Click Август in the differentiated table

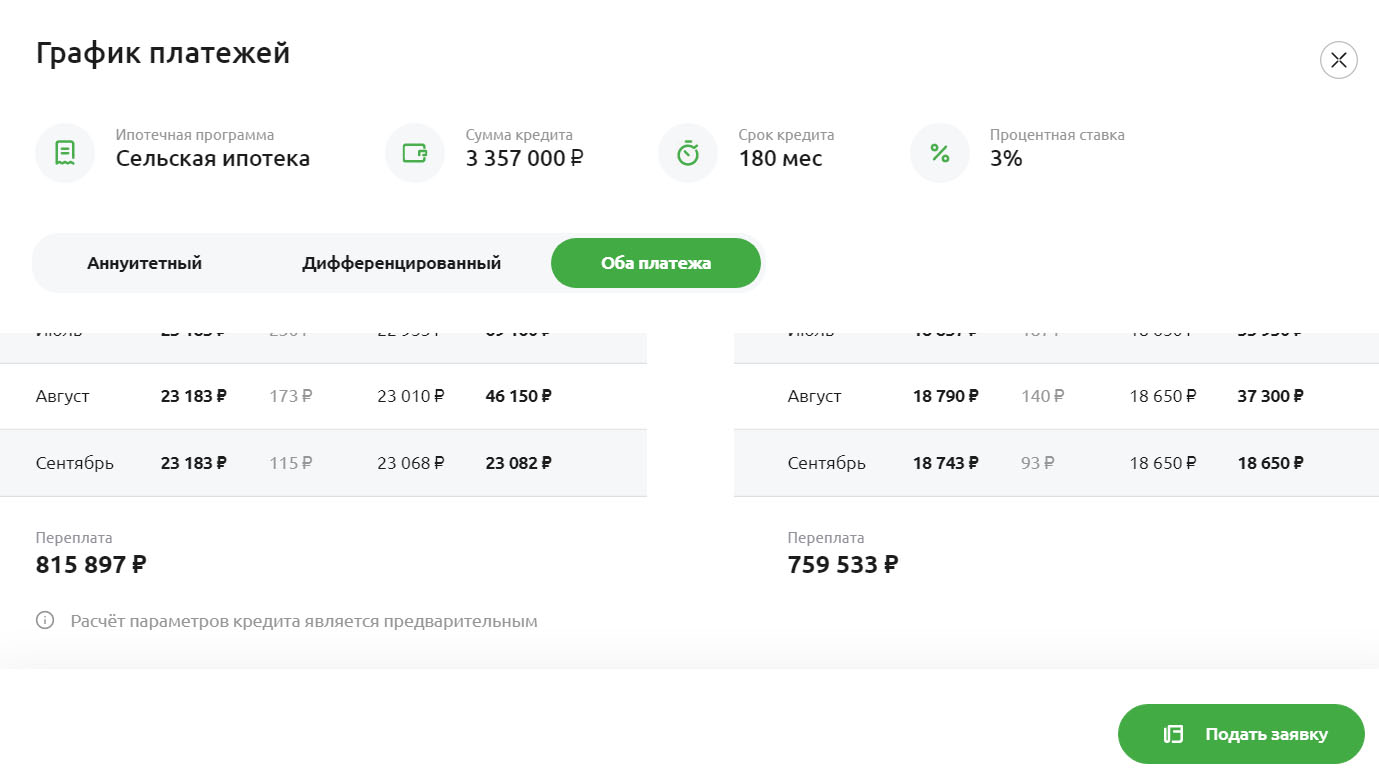point(815,396)
